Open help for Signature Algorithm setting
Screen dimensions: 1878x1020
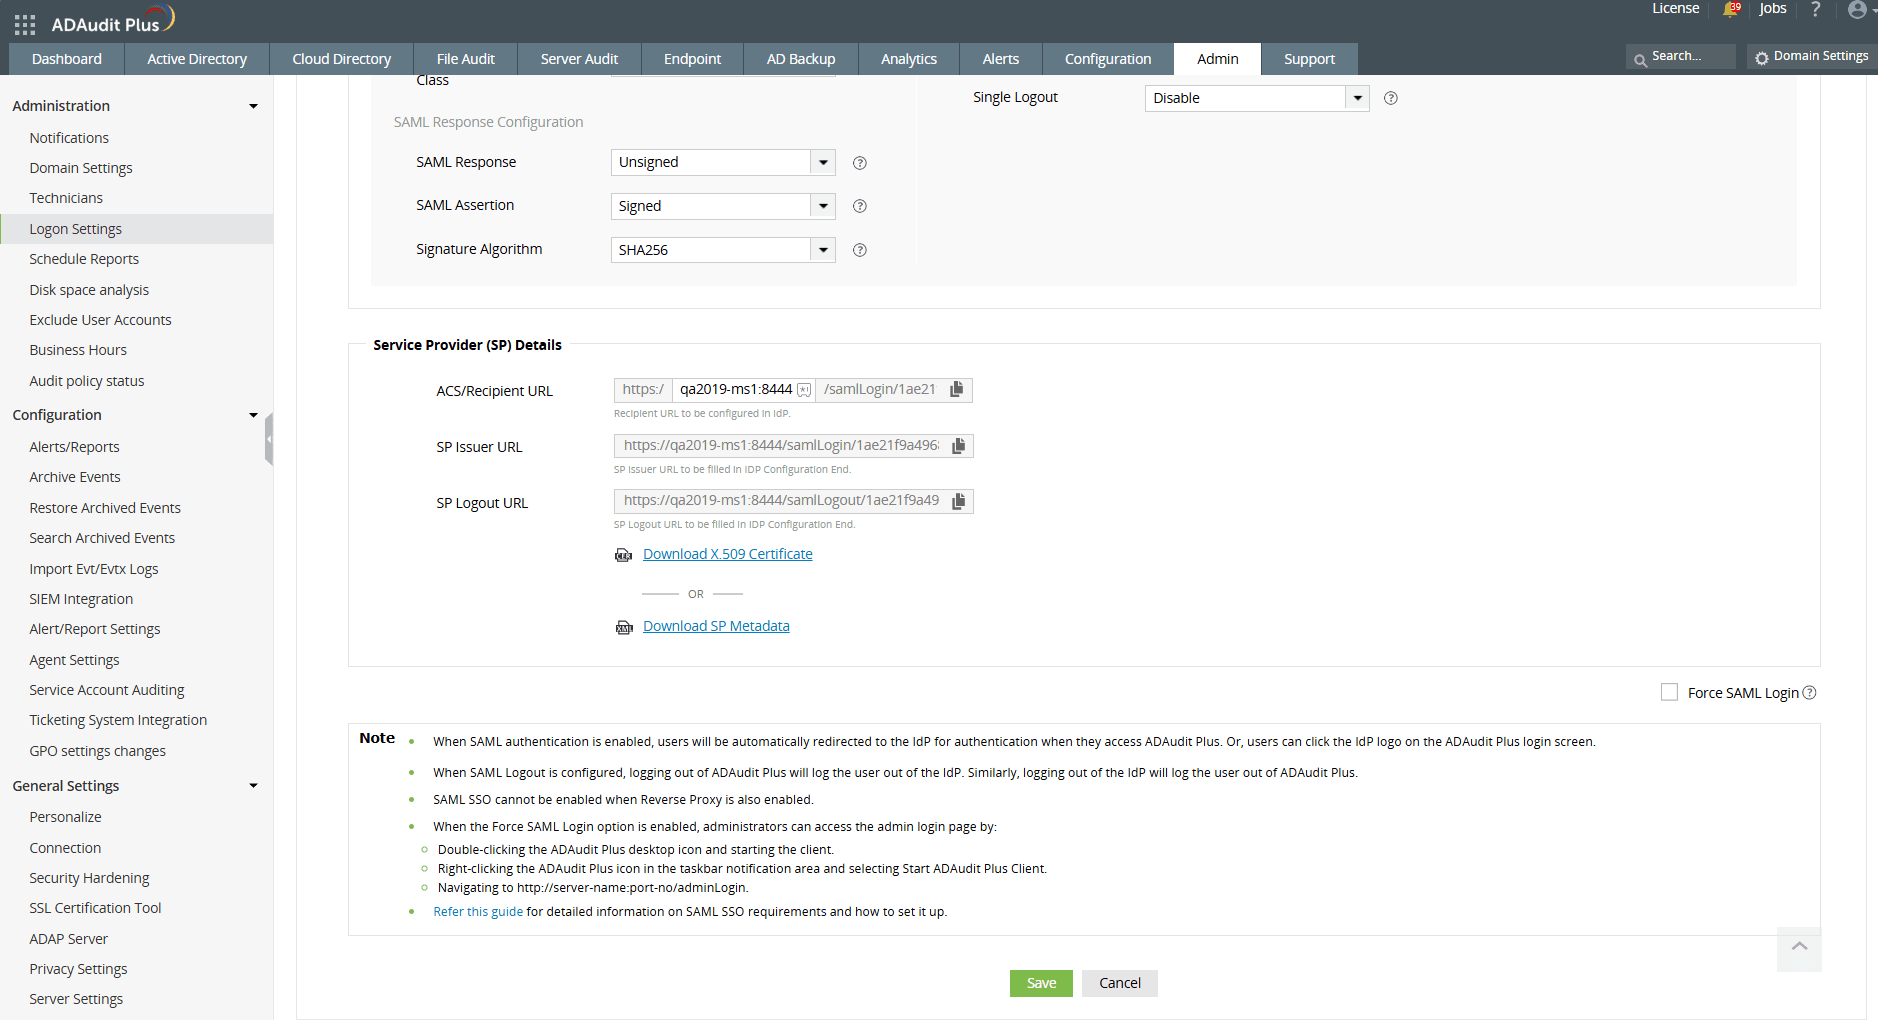858,249
